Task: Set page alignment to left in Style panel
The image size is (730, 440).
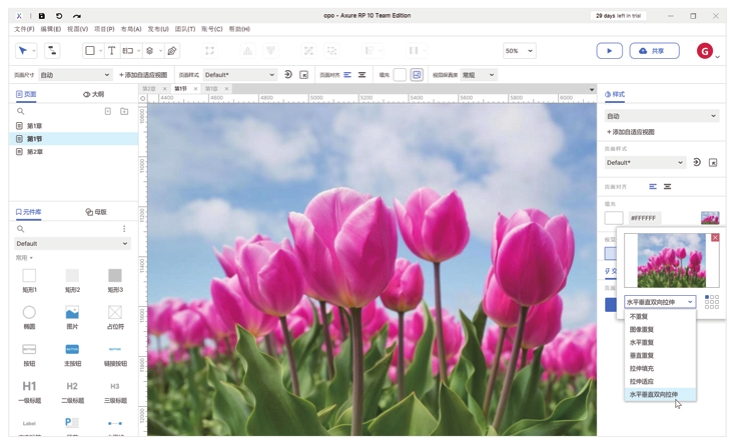Action: (653, 187)
